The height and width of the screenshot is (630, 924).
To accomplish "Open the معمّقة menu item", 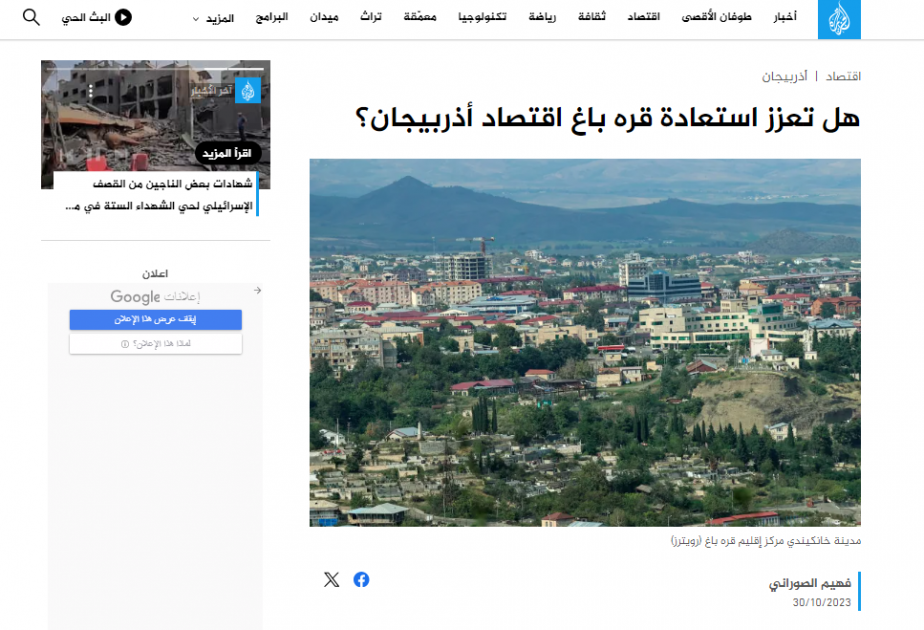I will pyautogui.click(x=420, y=17).
